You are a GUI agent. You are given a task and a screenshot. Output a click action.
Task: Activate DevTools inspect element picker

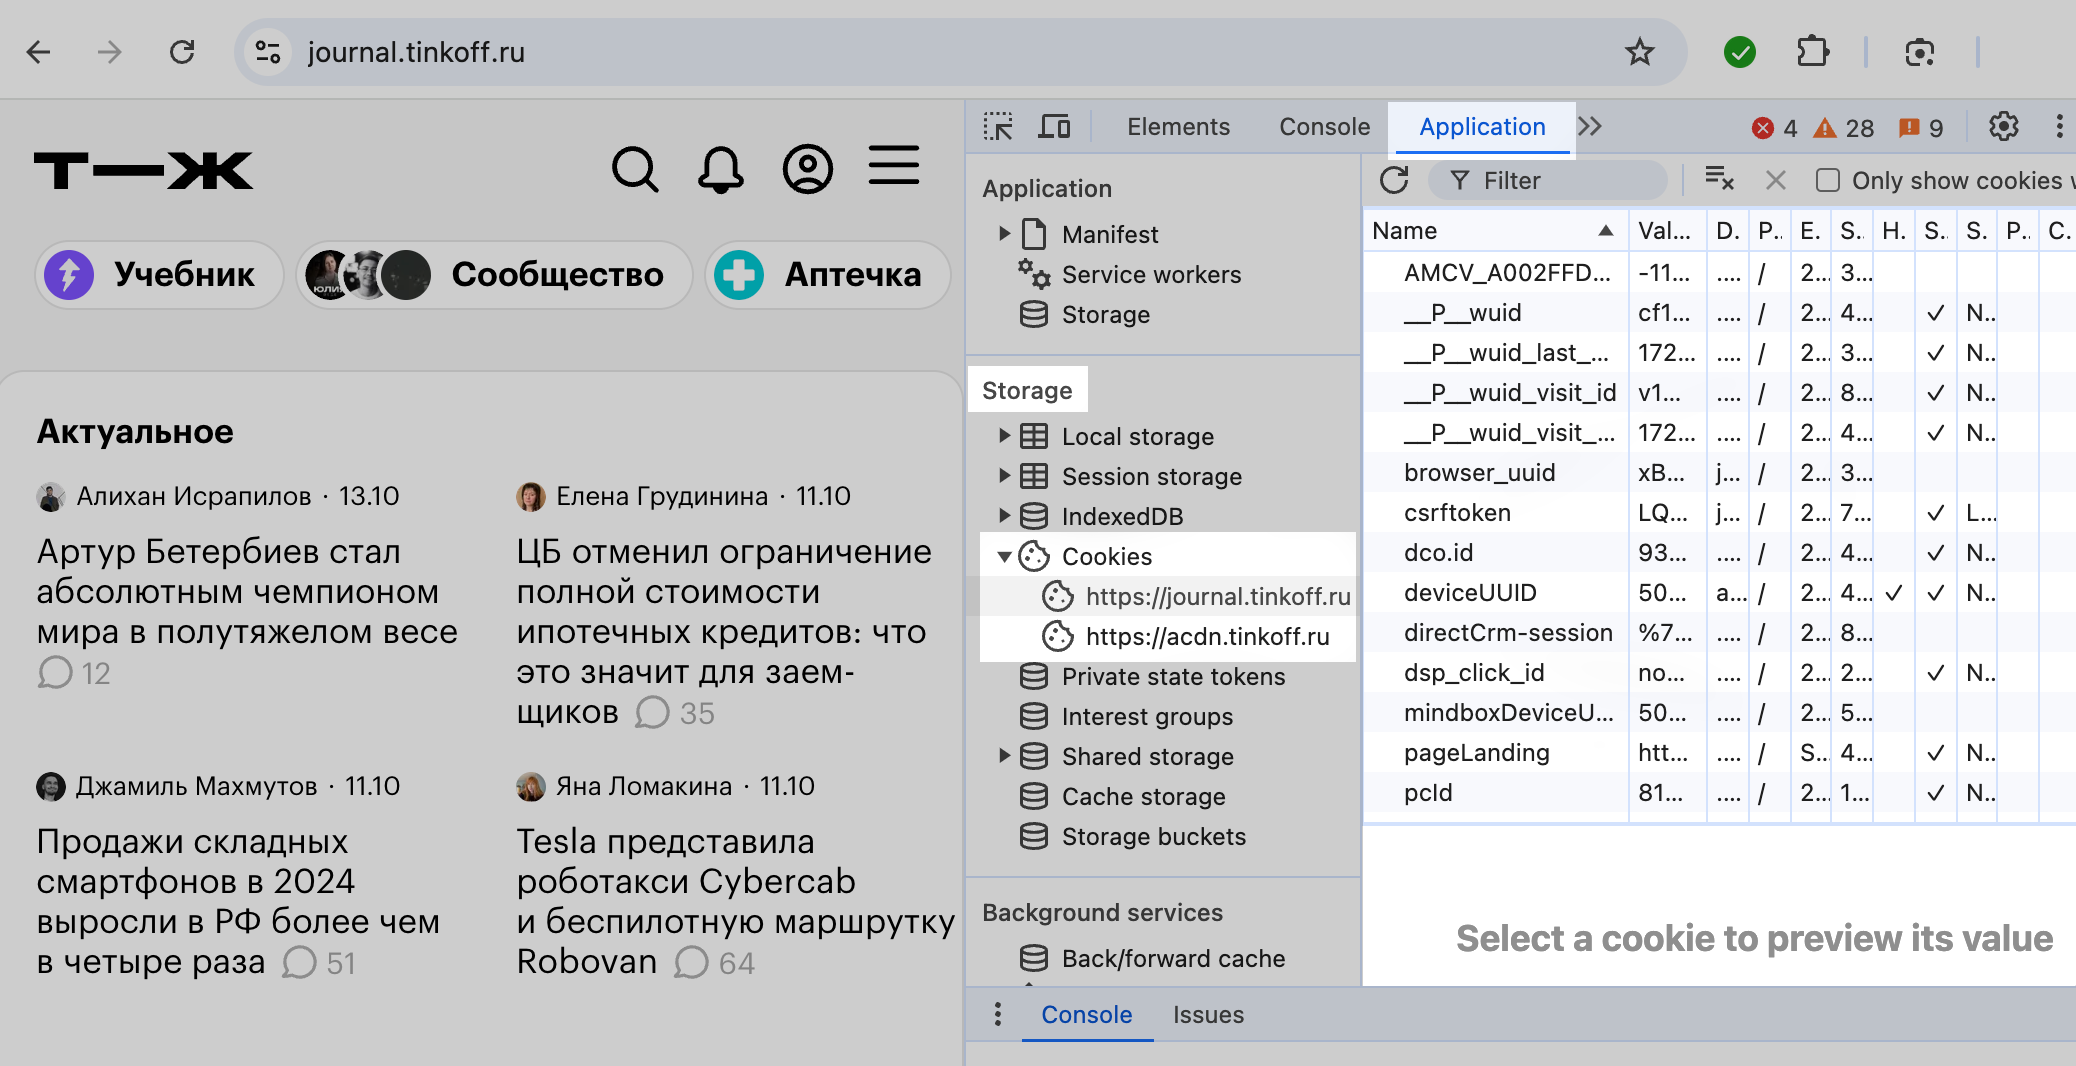point(998,127)
